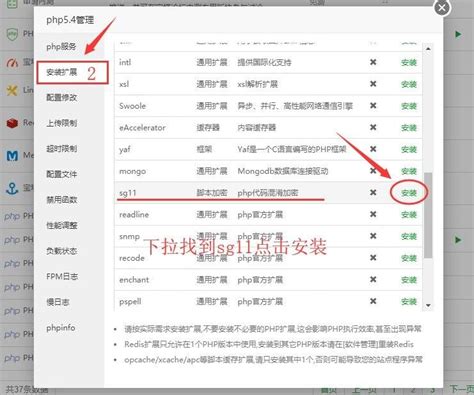474x395 pixels.
Task: Click the blue Memcached M icon in background
Action: tap(12, 156)
